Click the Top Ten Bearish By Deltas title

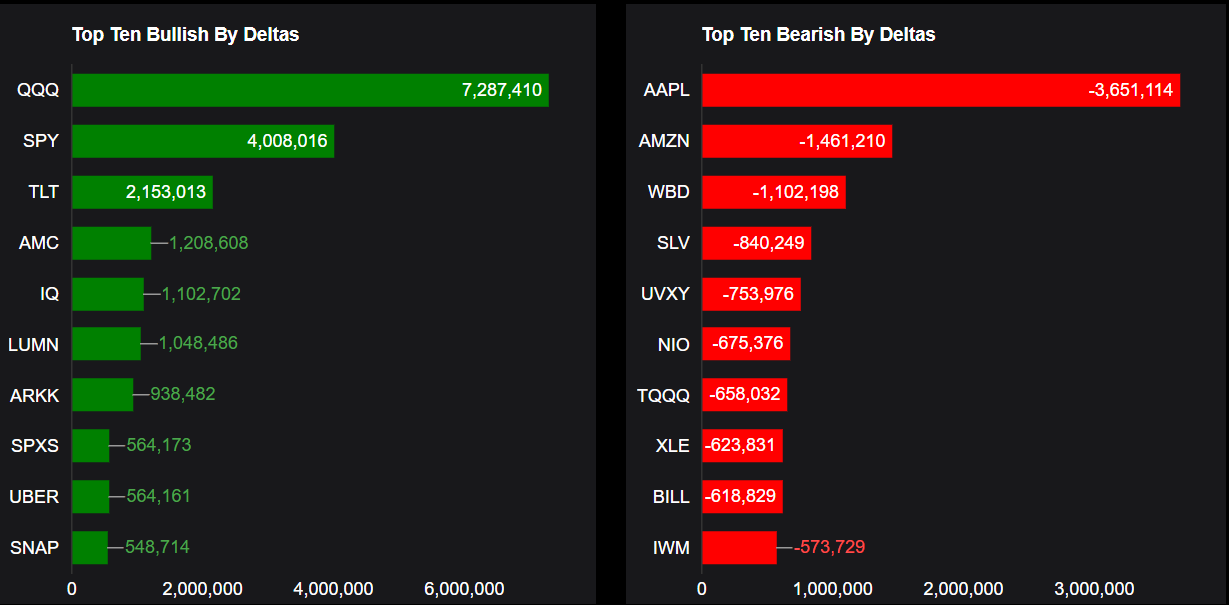[x=818, y=35]
